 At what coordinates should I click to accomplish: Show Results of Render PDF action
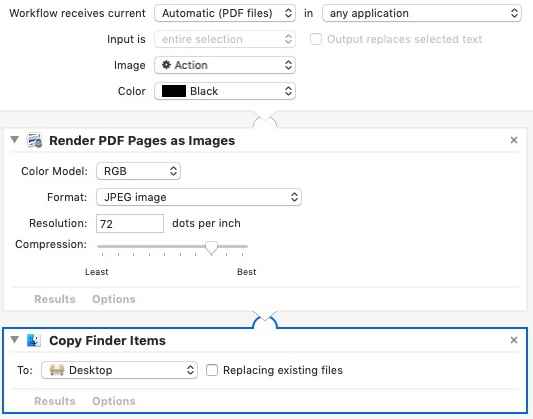[x=55, y=299]
